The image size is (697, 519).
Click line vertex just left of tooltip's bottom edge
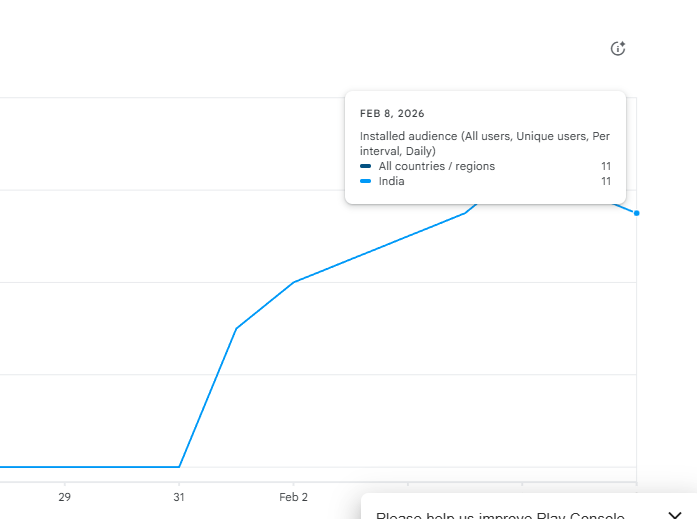coord(466,212)
